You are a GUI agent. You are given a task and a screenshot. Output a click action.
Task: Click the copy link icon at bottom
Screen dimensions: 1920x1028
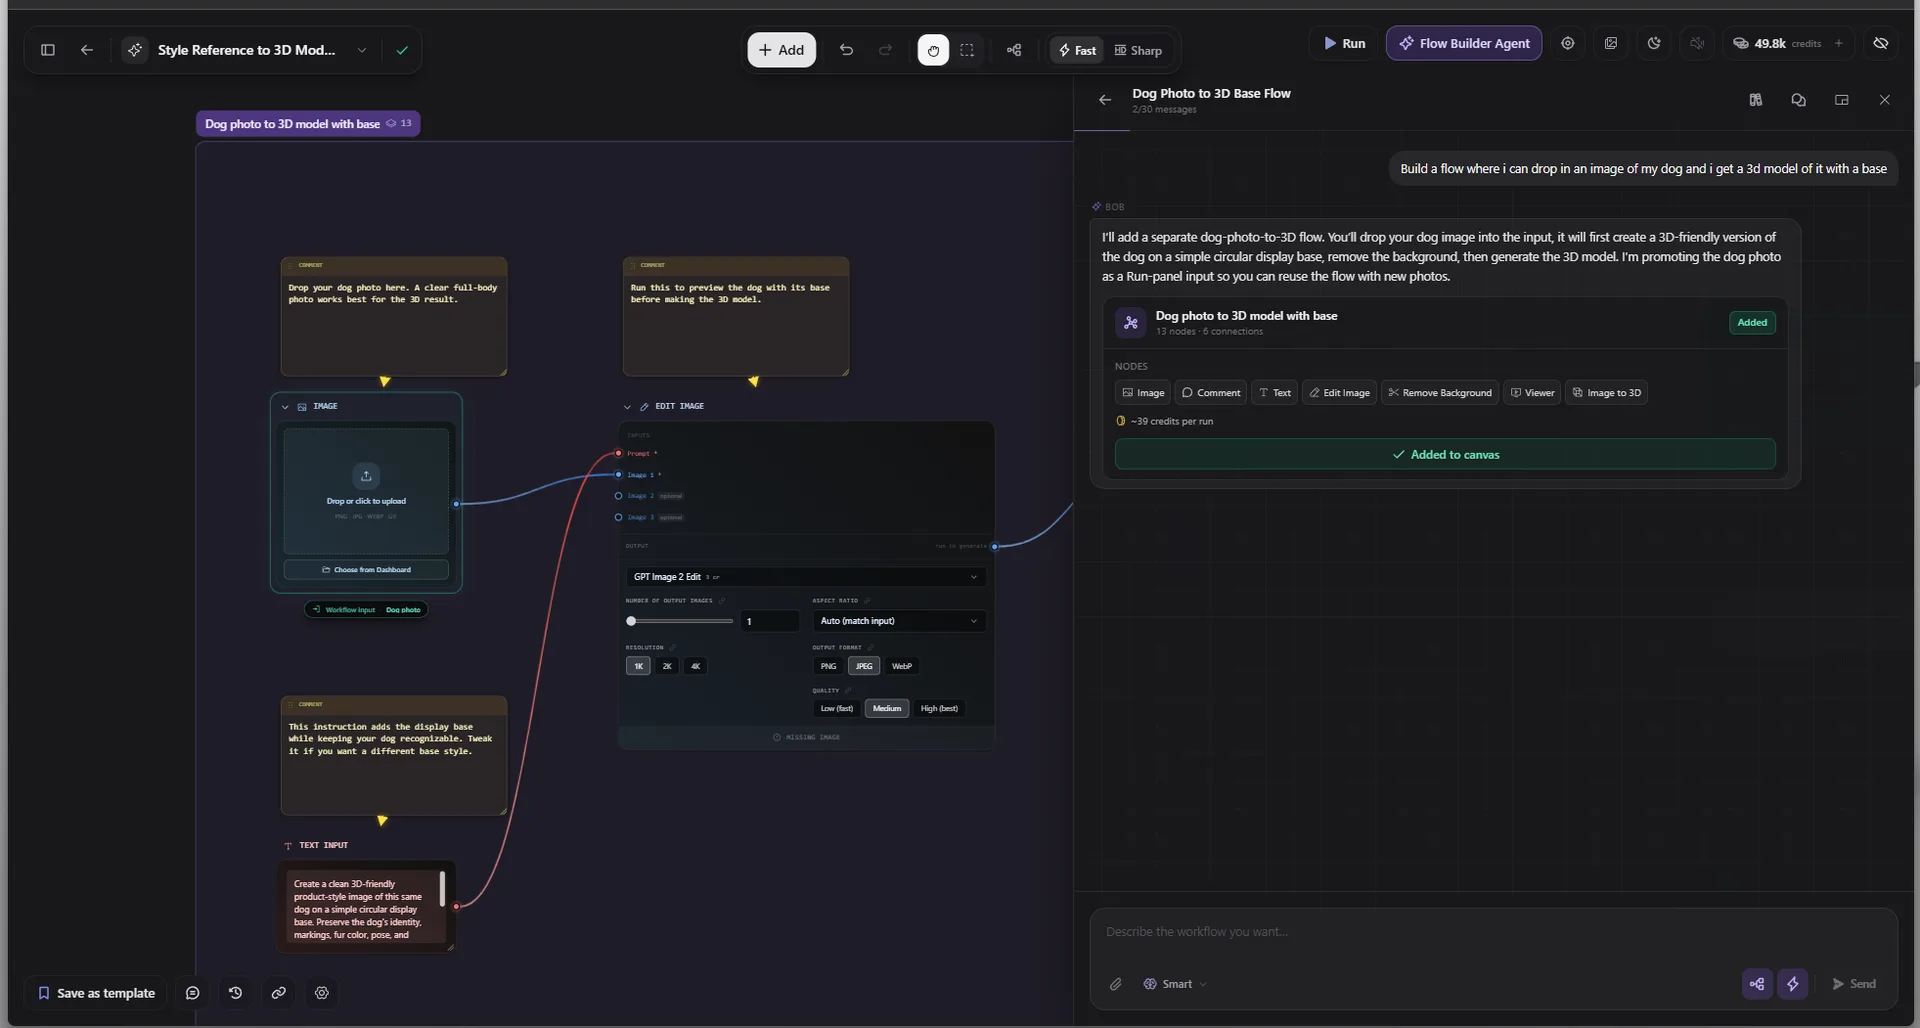pos(279,993)
